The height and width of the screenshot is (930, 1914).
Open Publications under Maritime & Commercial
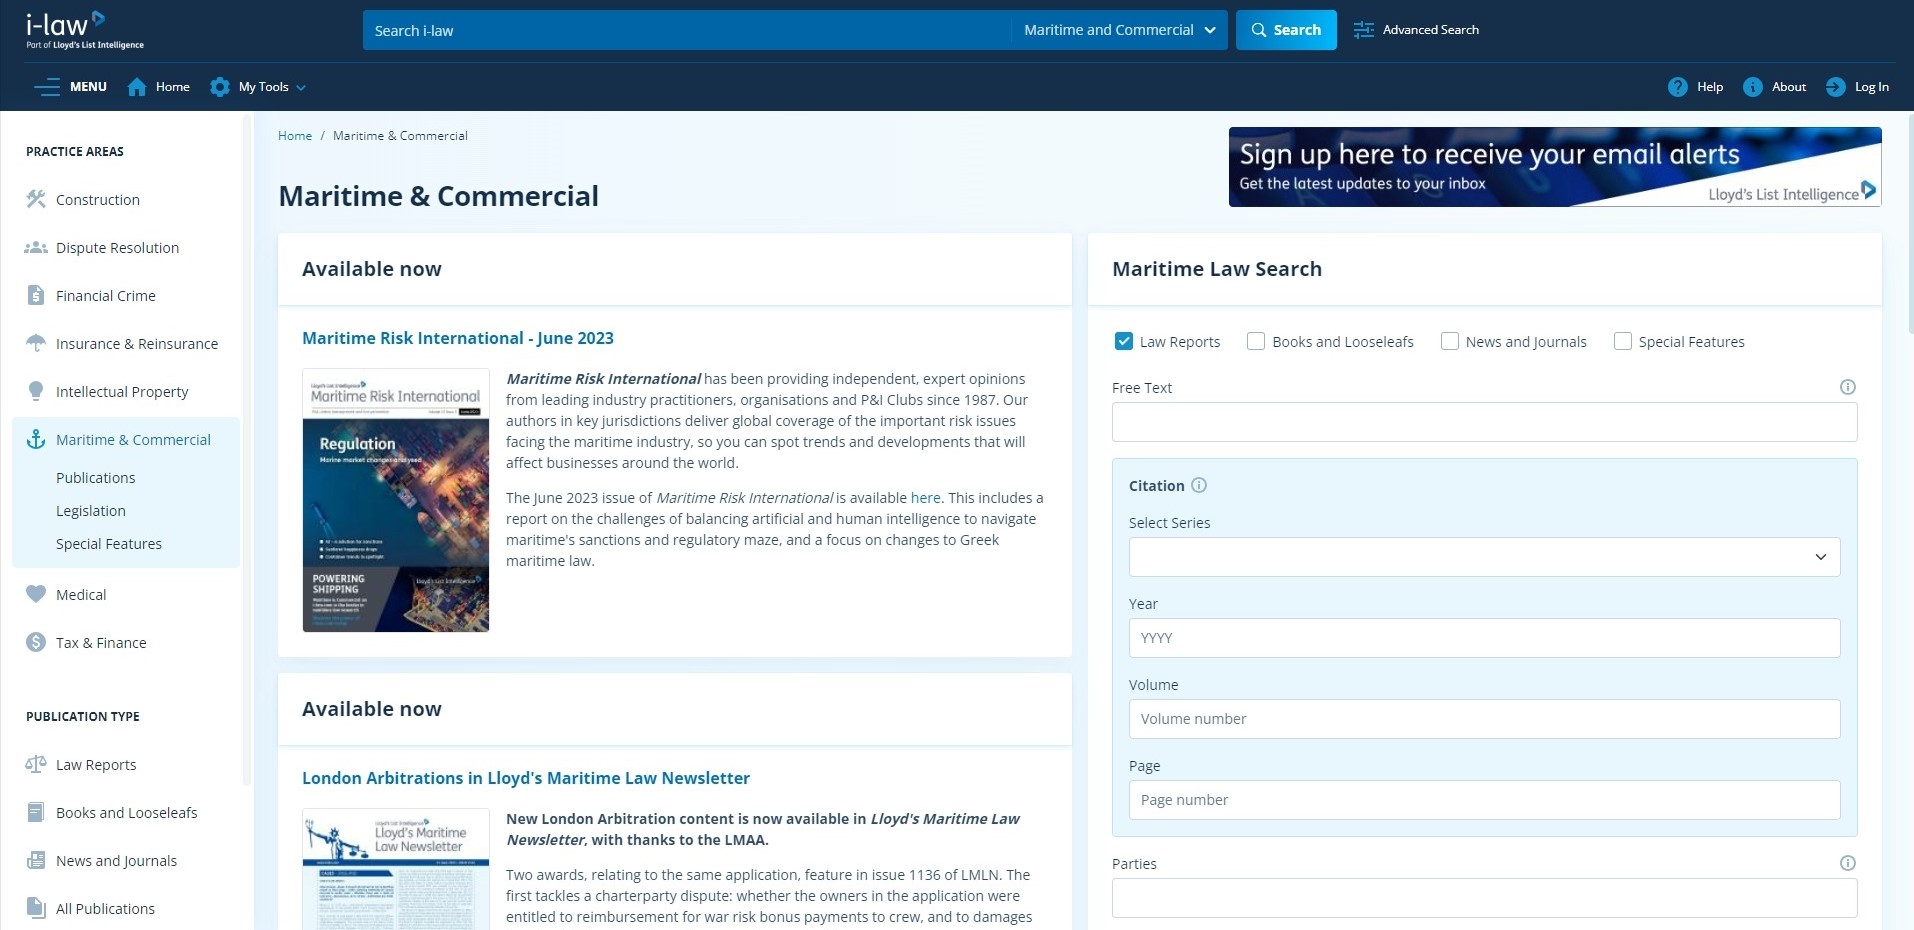point(95,478)
